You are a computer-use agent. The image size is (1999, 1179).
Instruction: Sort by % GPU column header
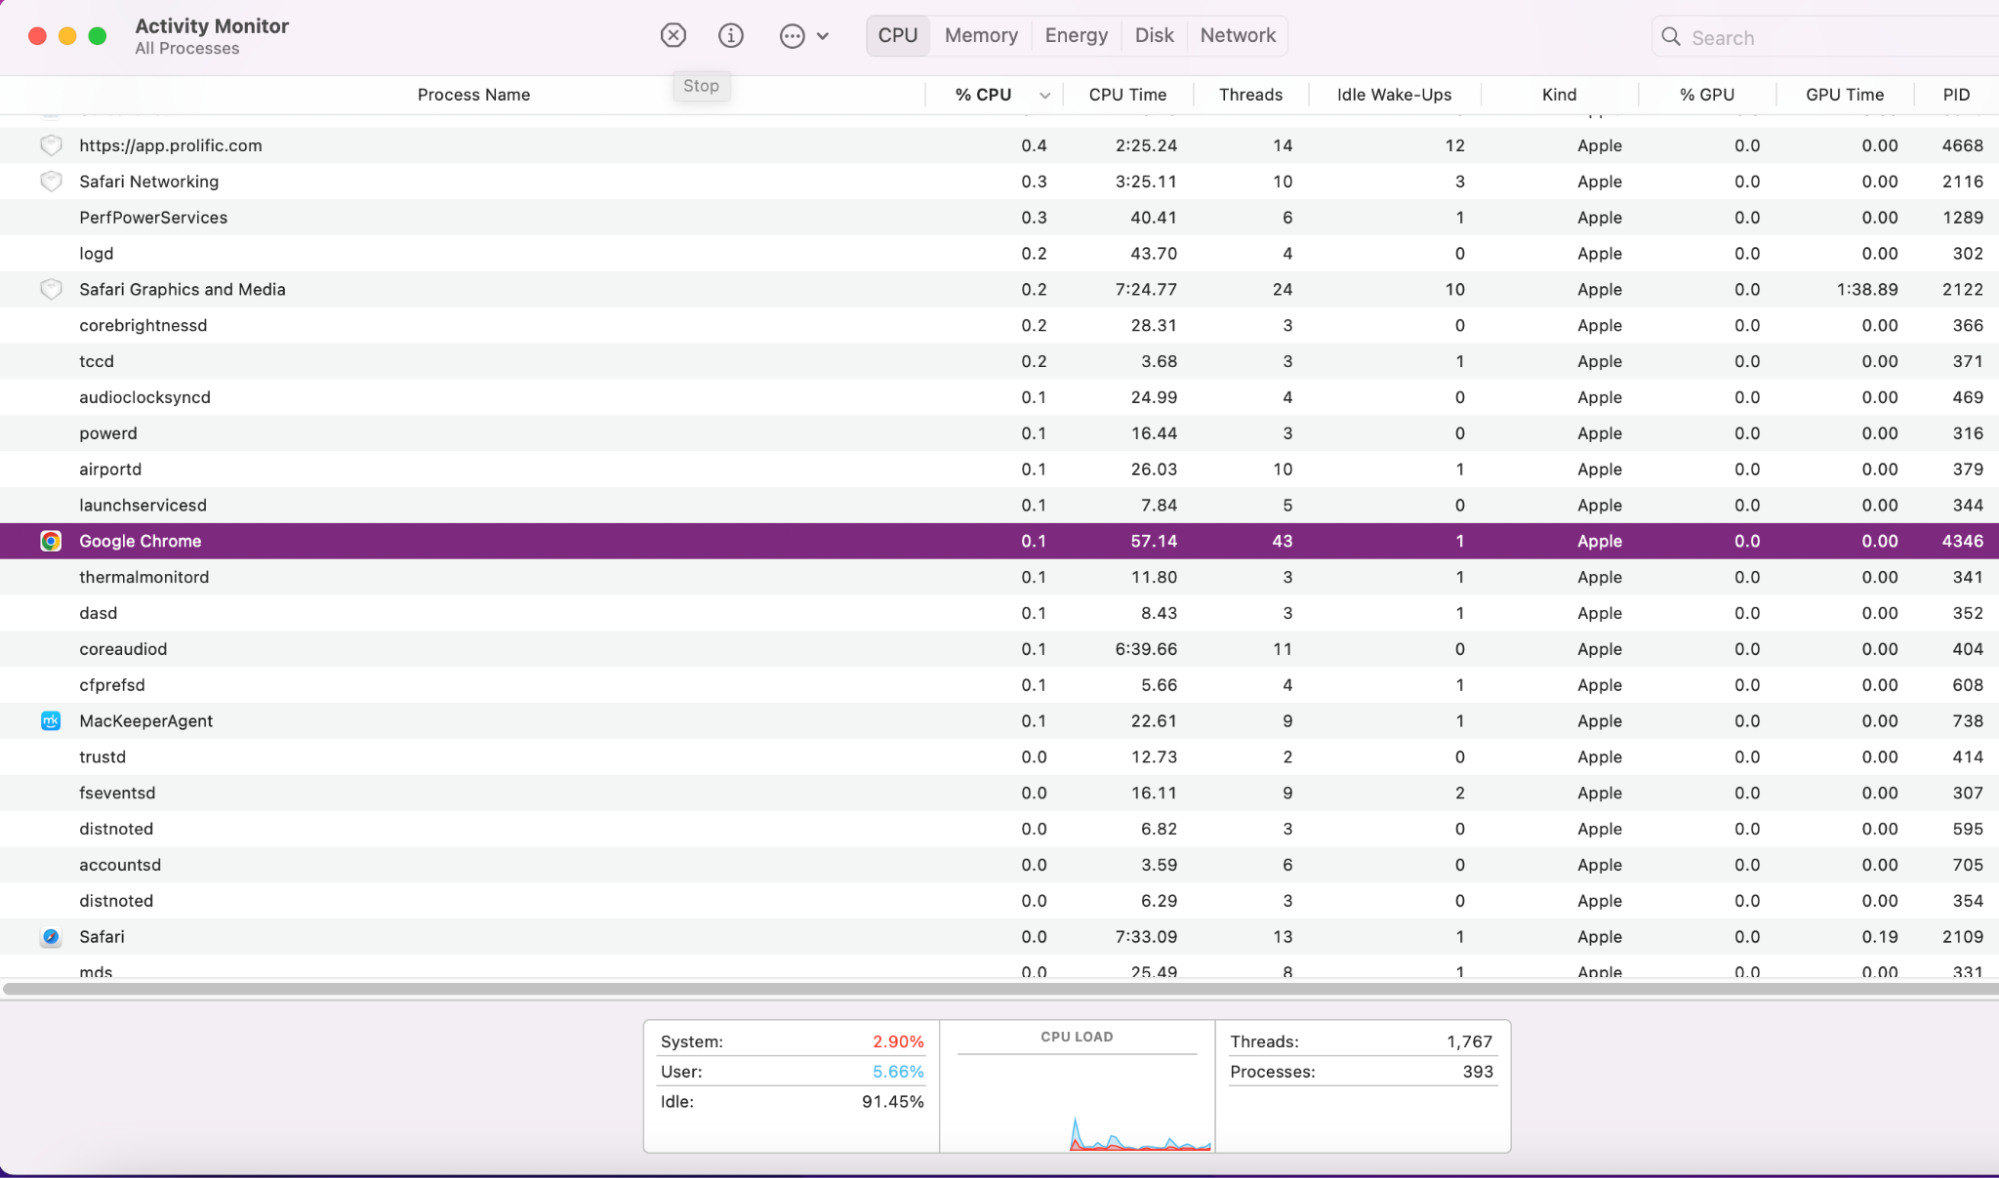click(1707, 94)
